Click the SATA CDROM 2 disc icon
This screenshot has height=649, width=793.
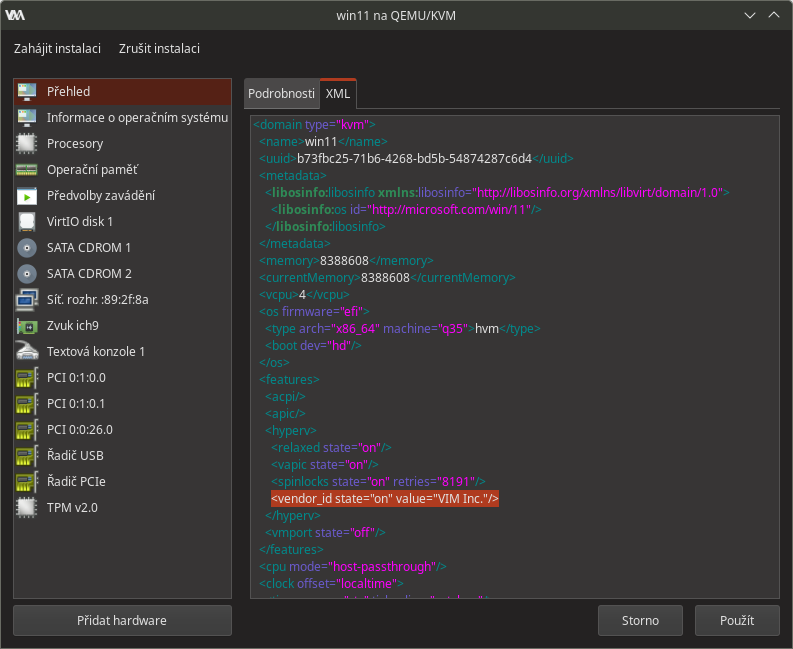pos(27,274)
